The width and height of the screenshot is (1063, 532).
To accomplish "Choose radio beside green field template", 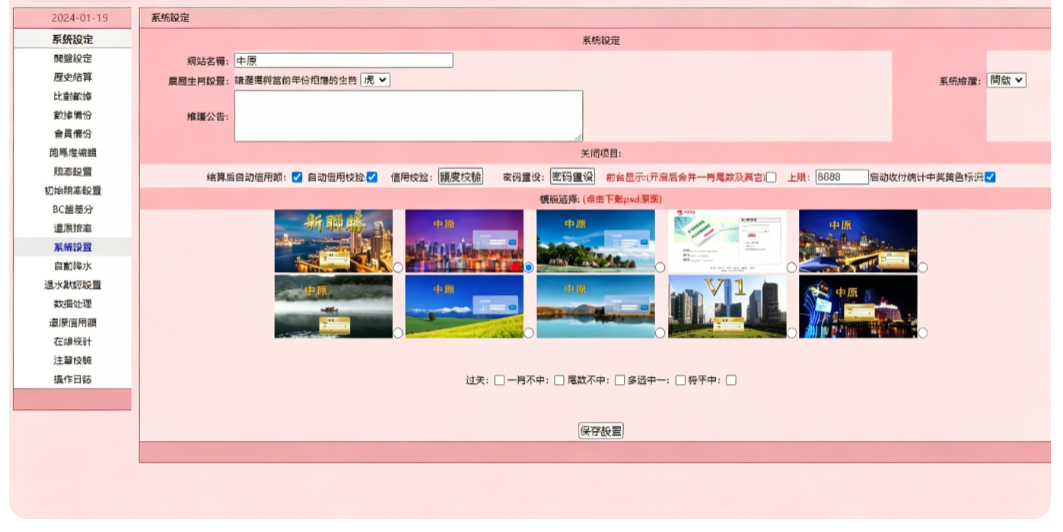I will [x=529, y=333].
